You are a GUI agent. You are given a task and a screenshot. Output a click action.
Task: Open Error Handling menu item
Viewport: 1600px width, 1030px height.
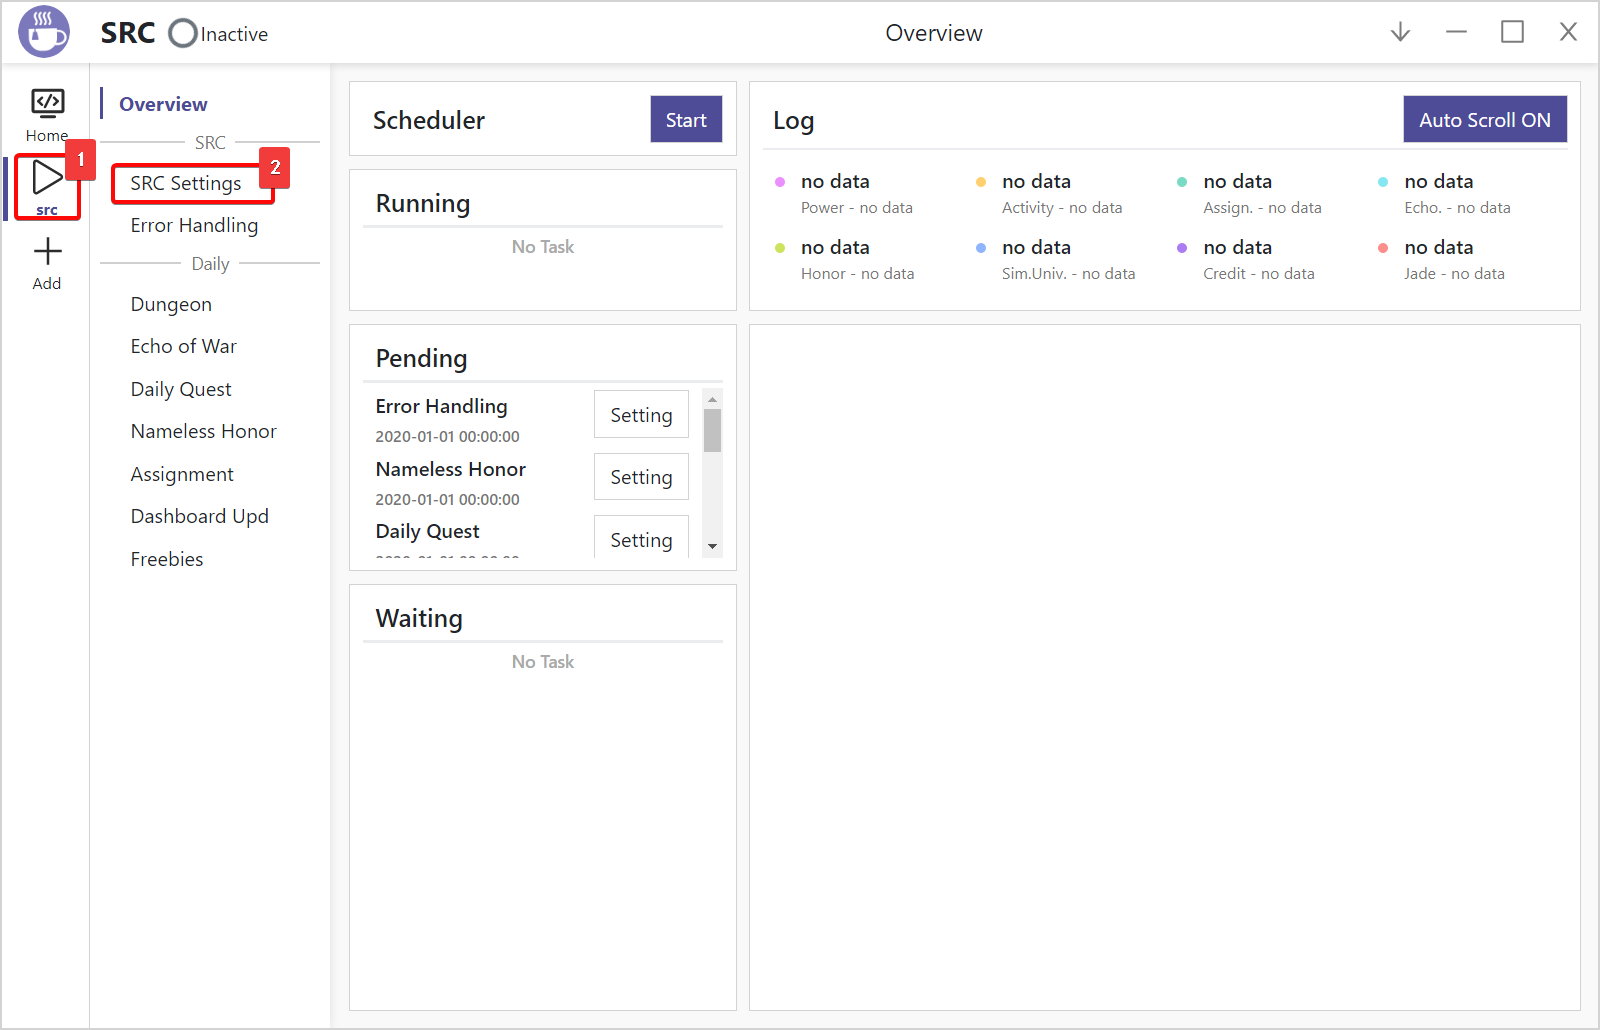pyautogui.click(x=194, y=225)
